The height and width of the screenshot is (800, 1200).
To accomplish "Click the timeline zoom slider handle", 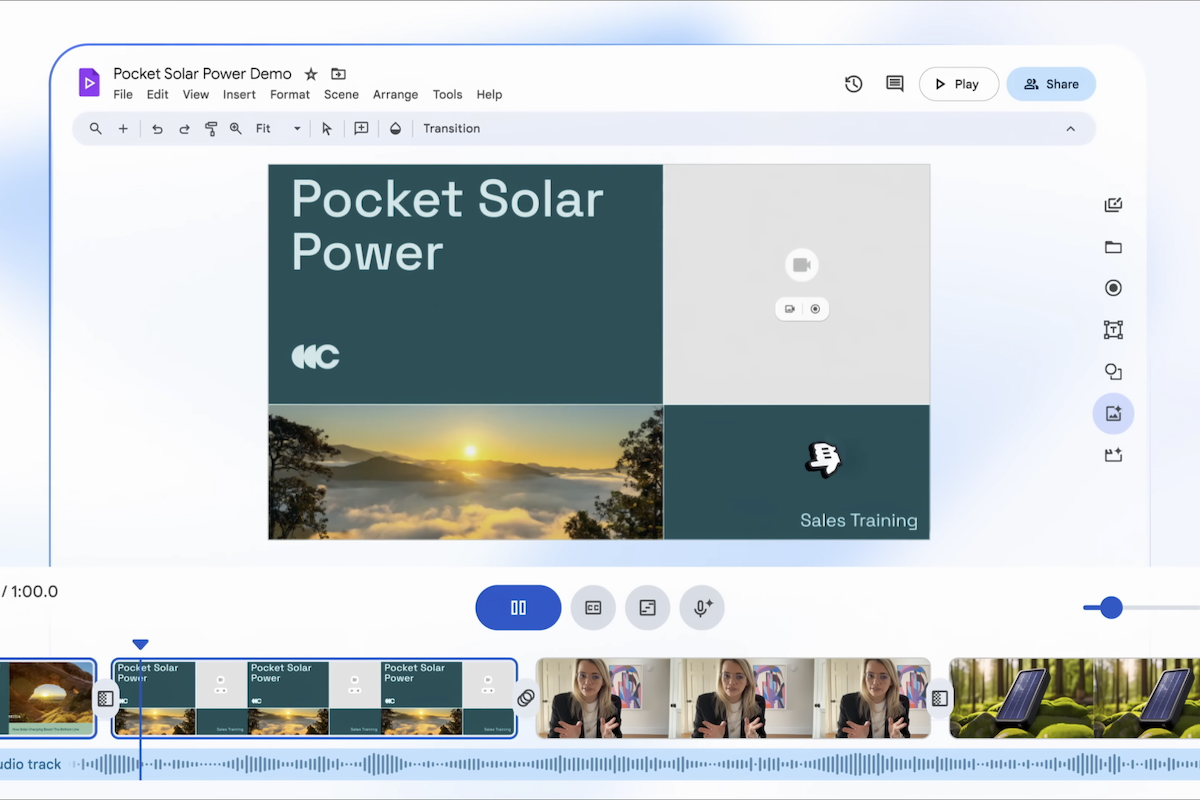I will 1111,608.
